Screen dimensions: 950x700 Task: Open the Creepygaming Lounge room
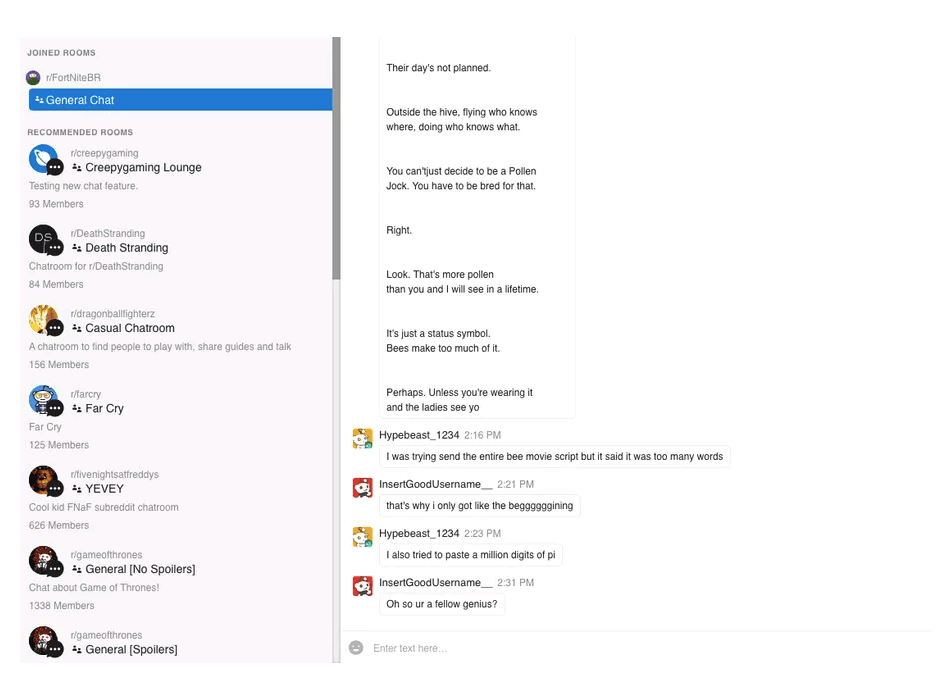click(143, 167)
